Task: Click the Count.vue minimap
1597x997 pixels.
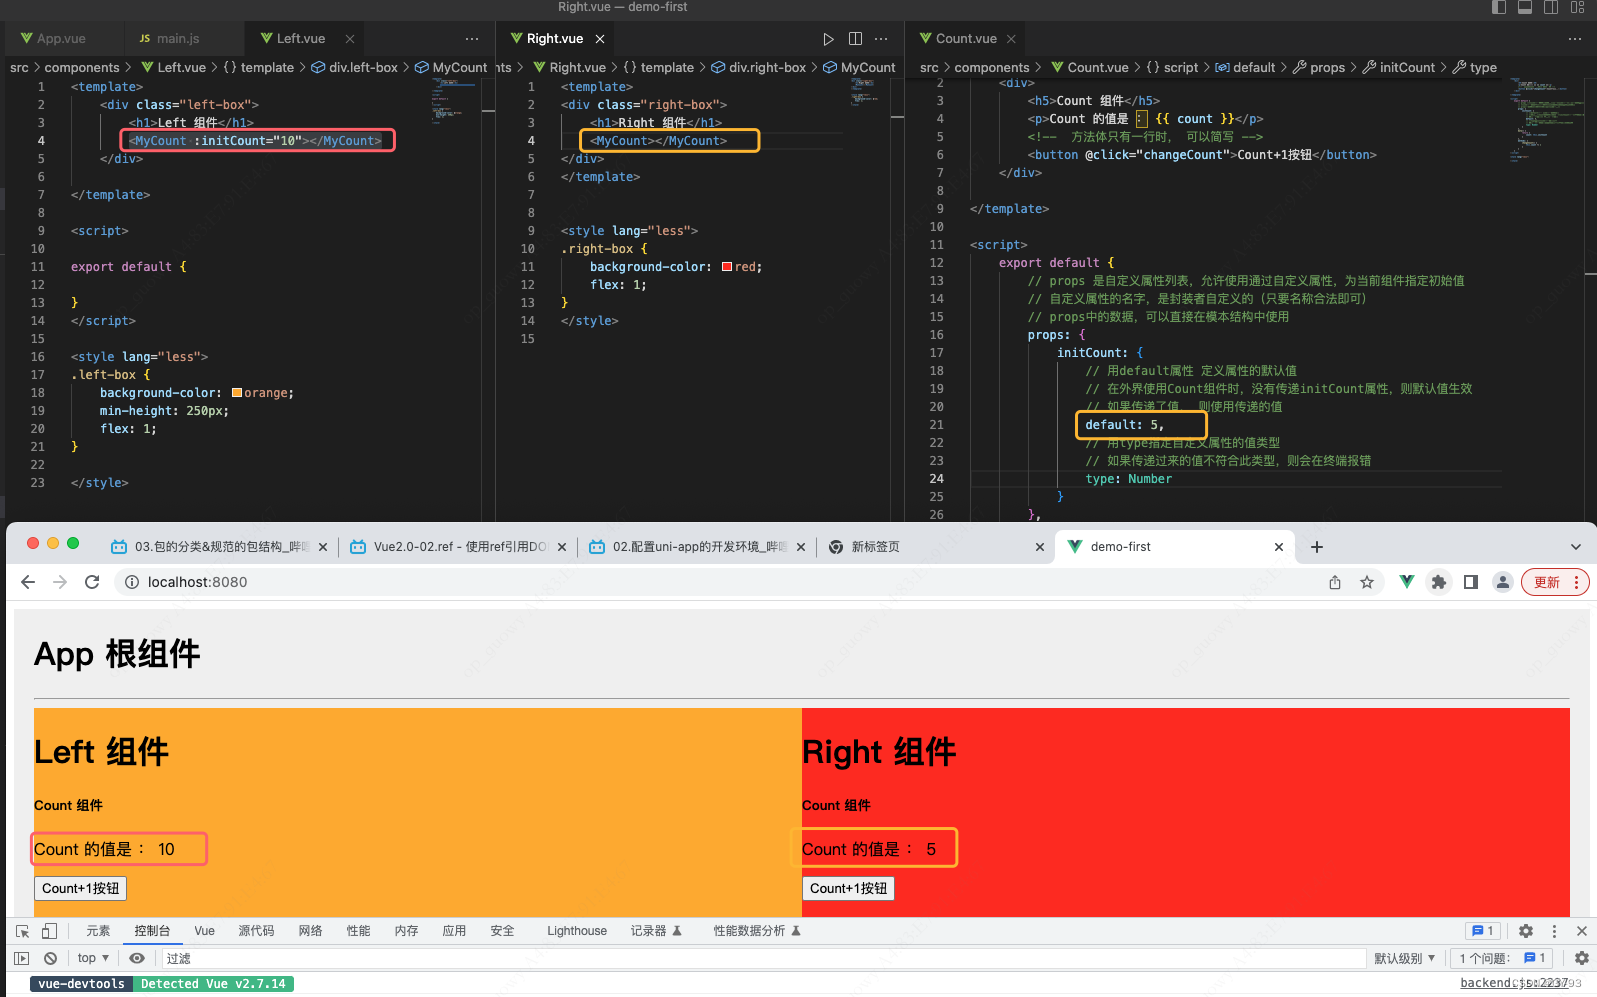Action: point(1546,120)
